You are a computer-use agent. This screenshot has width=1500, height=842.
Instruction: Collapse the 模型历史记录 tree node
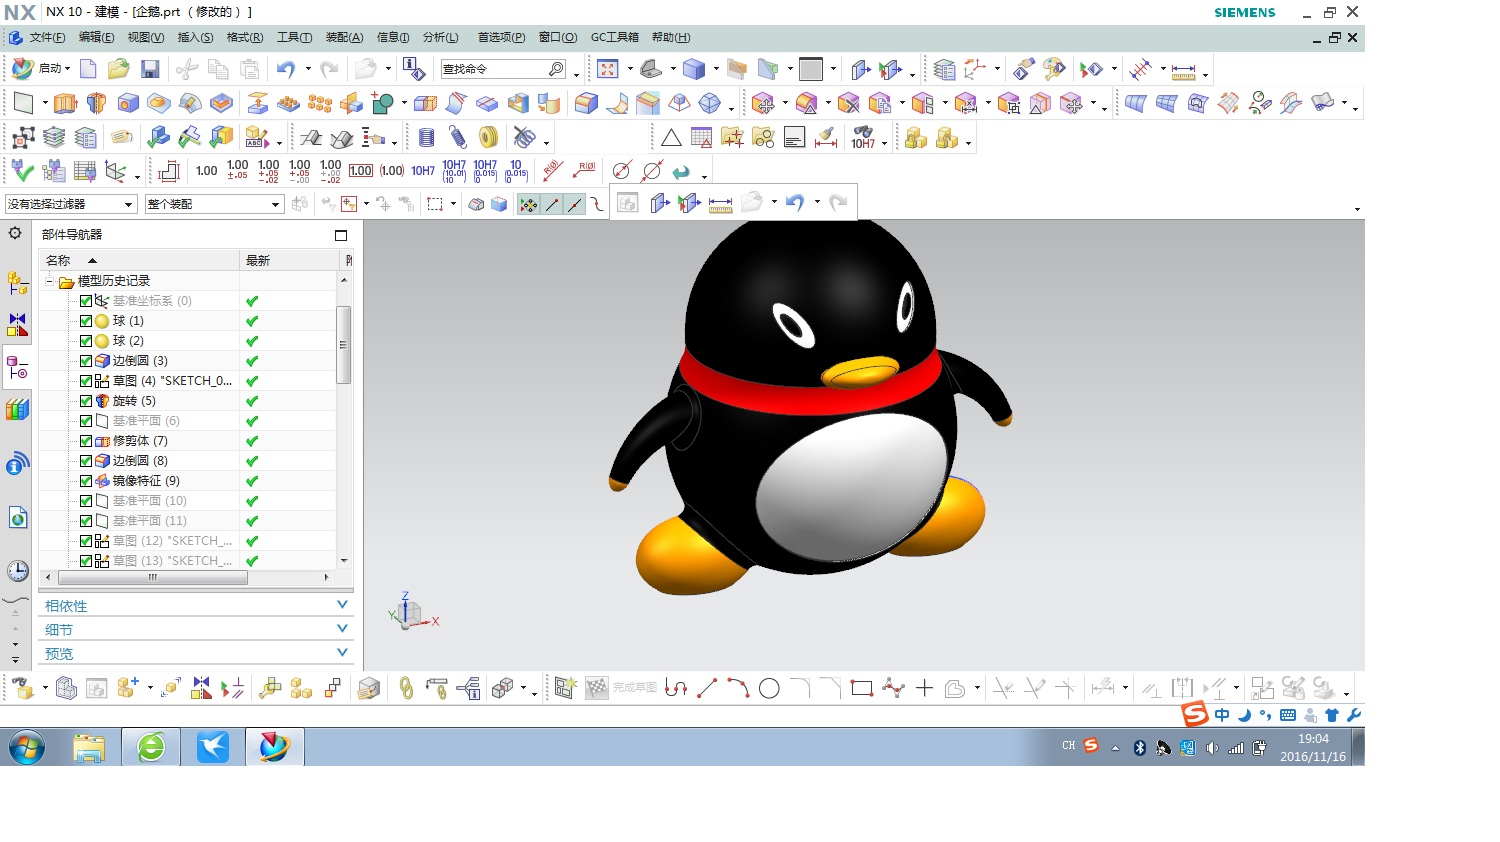49,281
